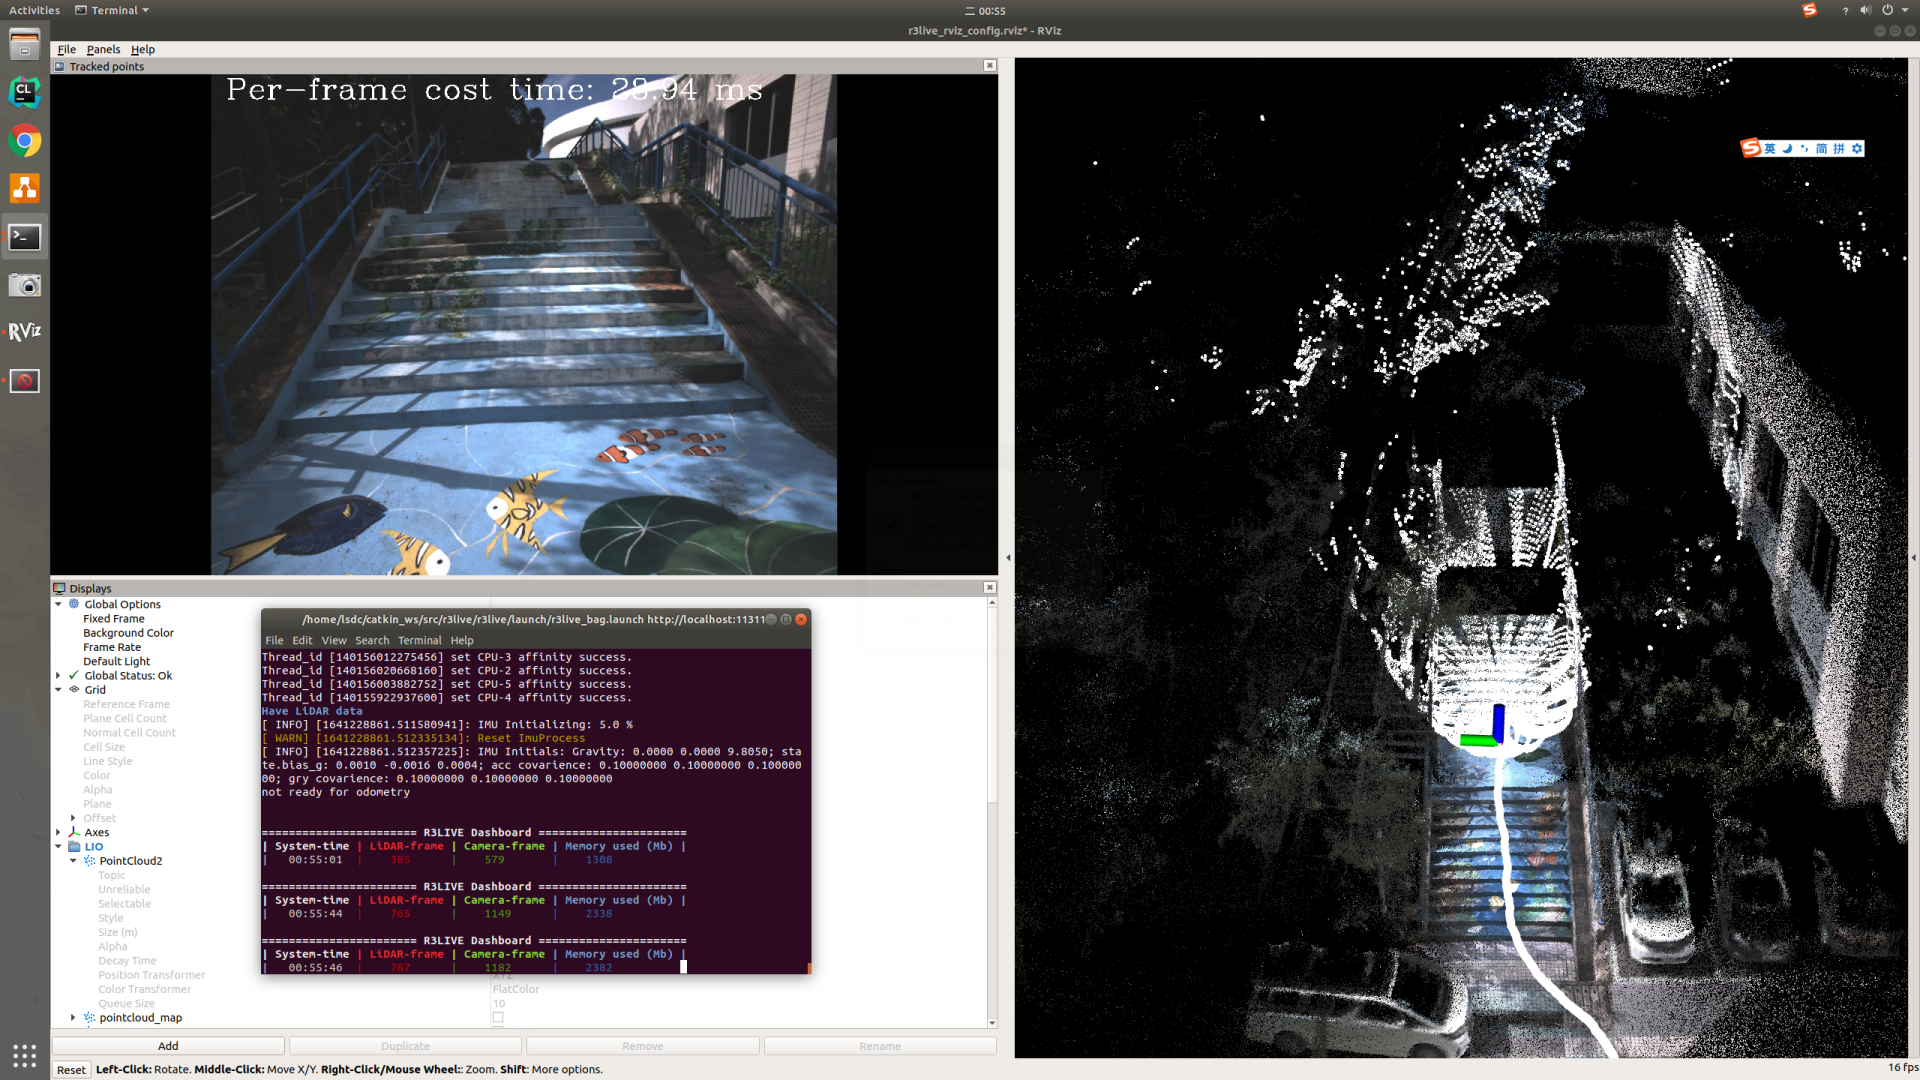Open CLion IDE from the dock
This screenshot has width=1920, height=1080.
tap(24, 92)
